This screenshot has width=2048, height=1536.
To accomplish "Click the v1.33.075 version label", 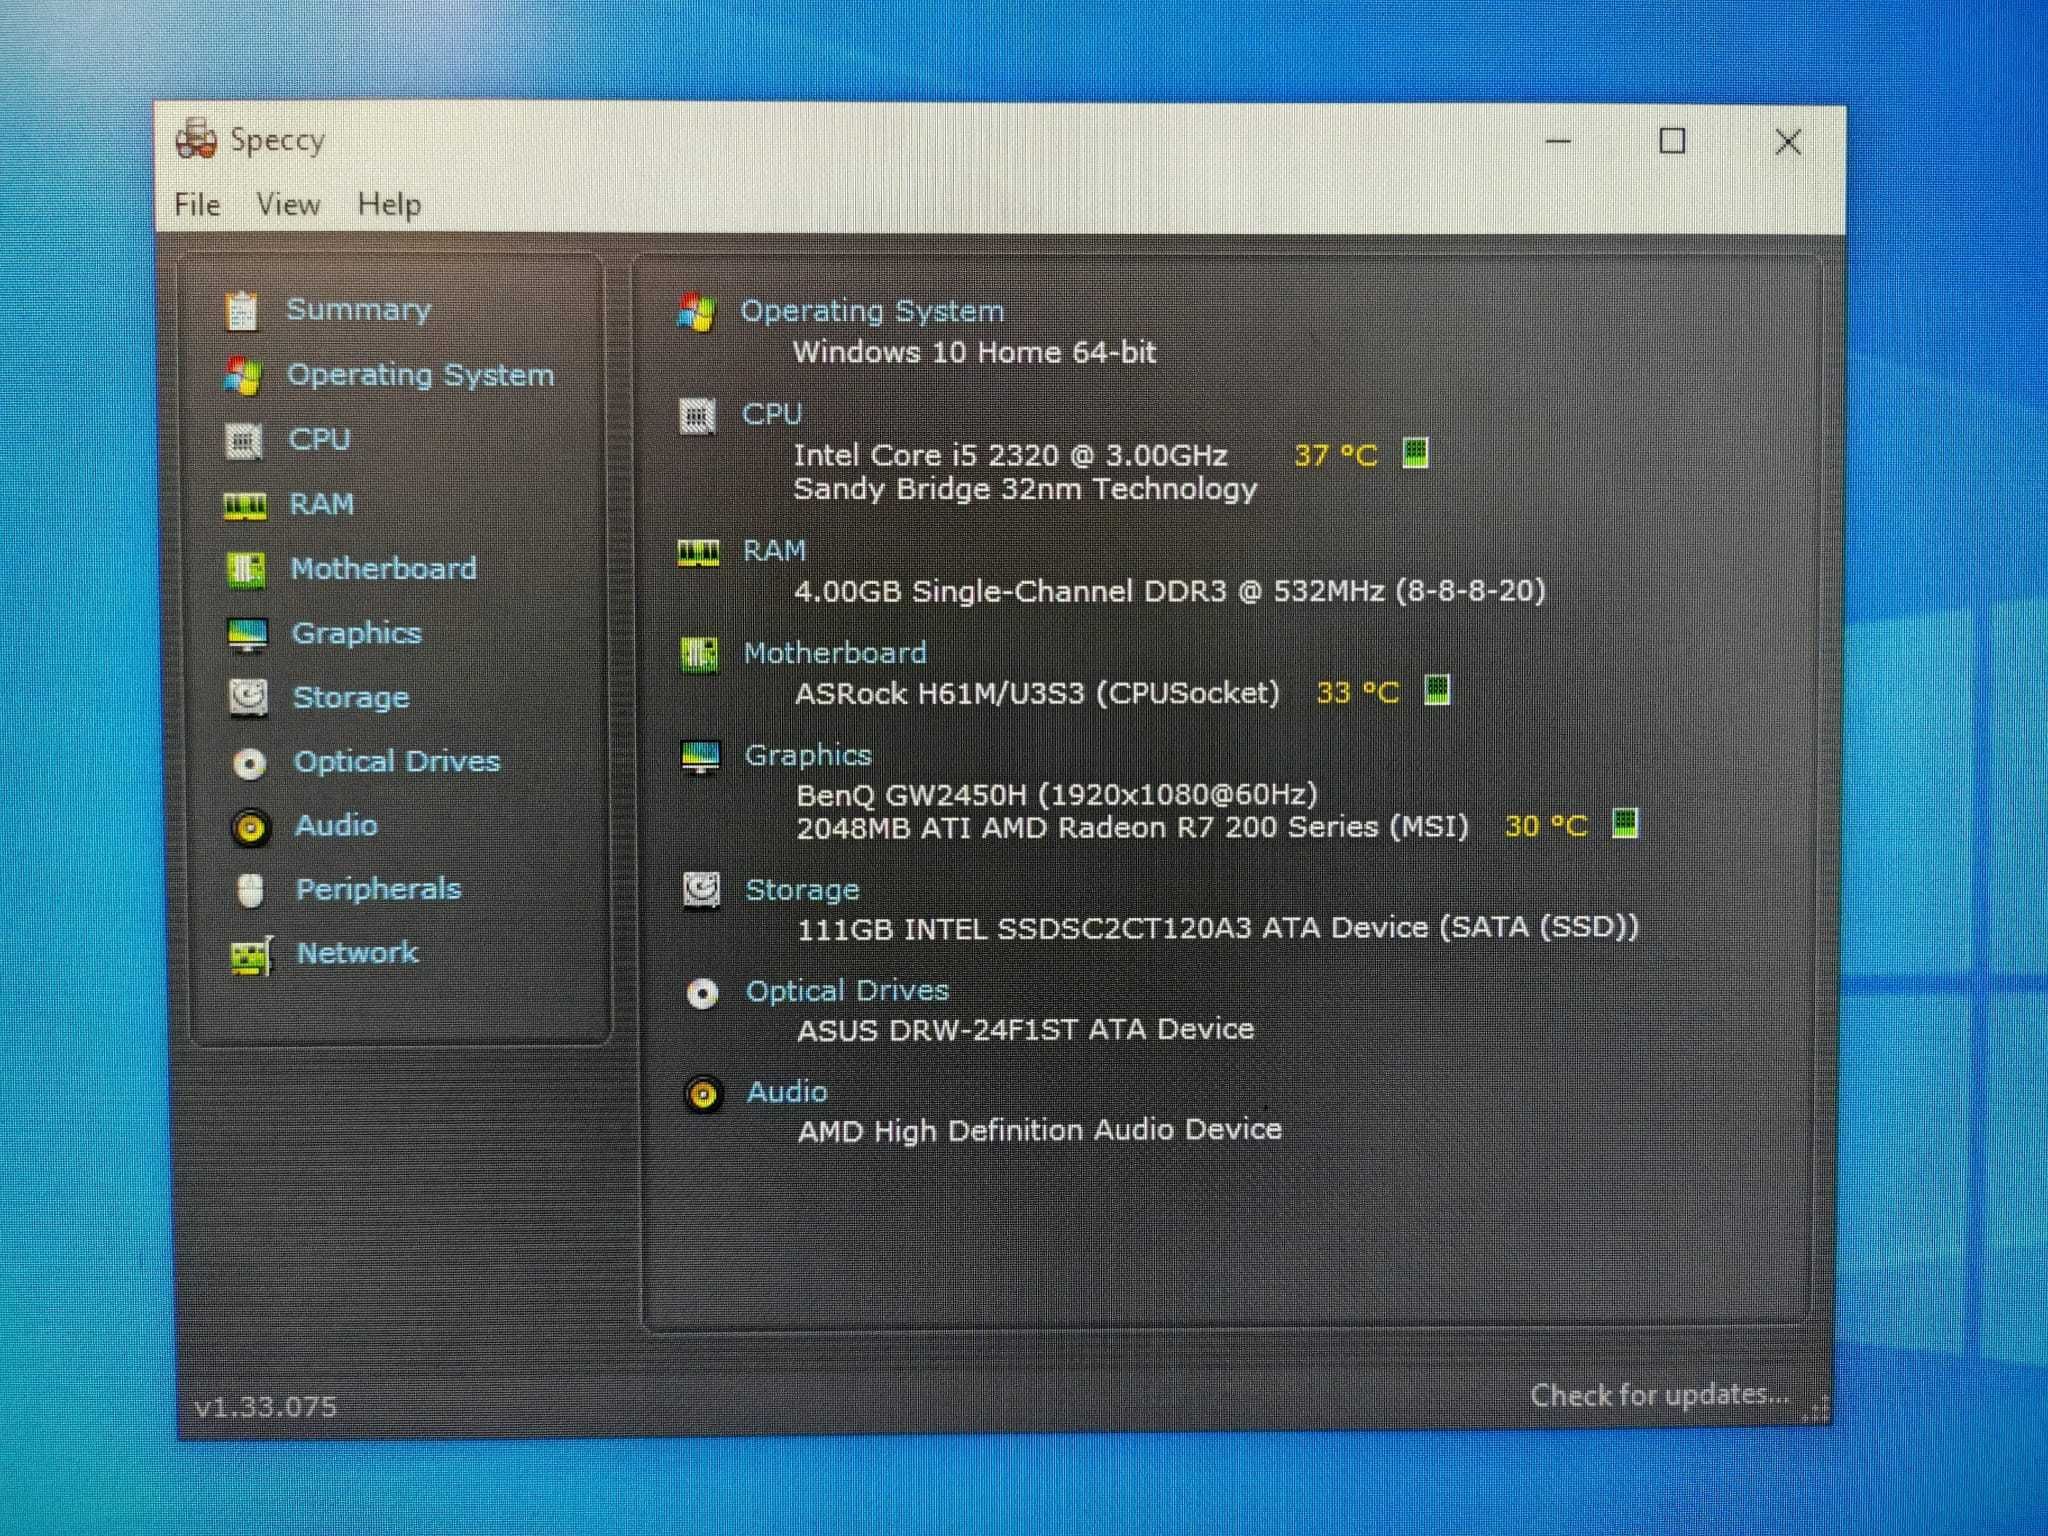I will click(x=266, y=1407).
